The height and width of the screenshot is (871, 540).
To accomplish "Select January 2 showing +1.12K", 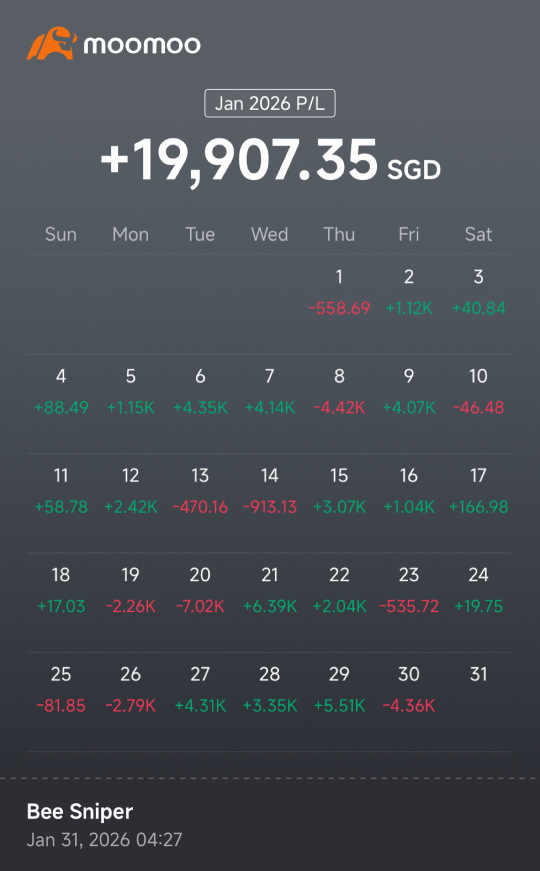I will tap(409, 293).
